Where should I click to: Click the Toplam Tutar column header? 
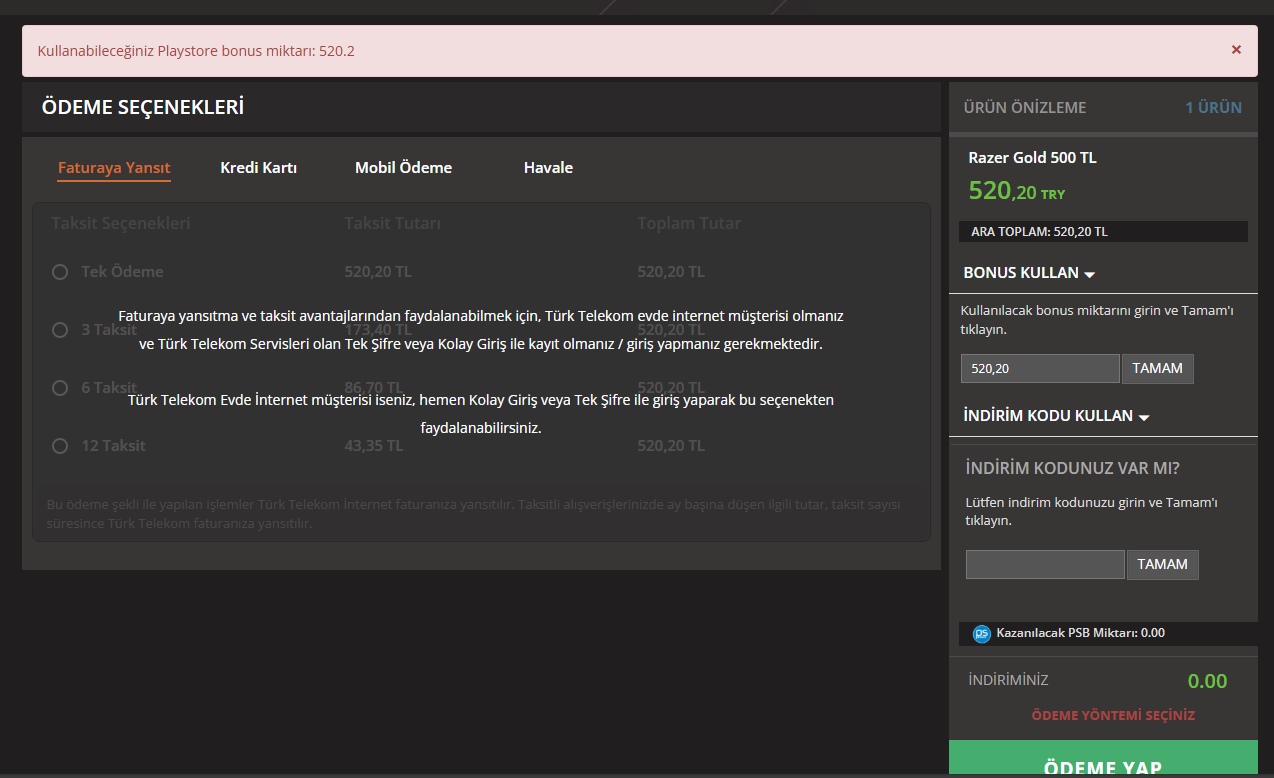coord(689,223)
